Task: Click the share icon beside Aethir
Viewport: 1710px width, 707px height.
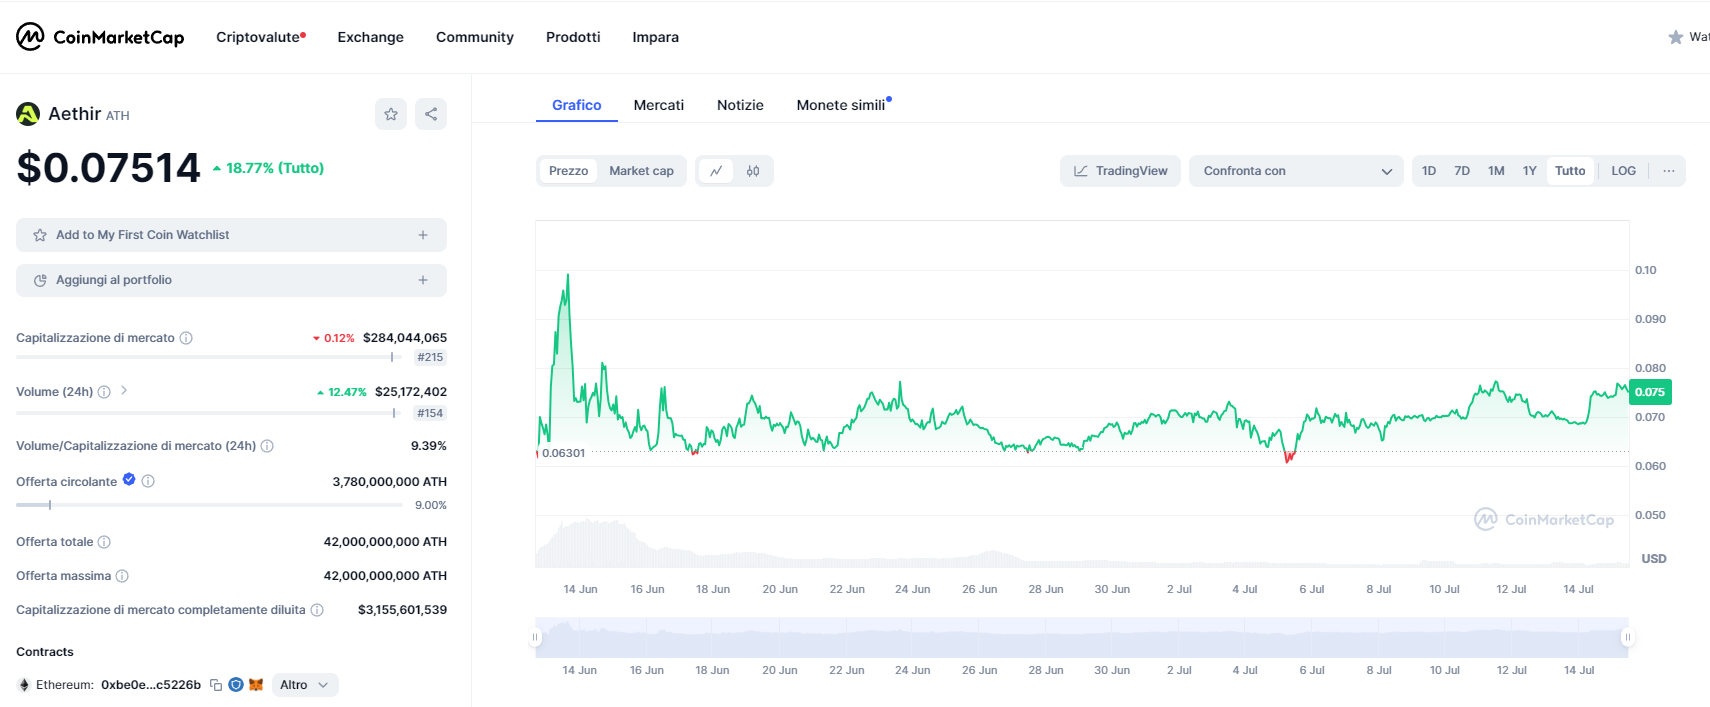Action: (x=431, y=114)
